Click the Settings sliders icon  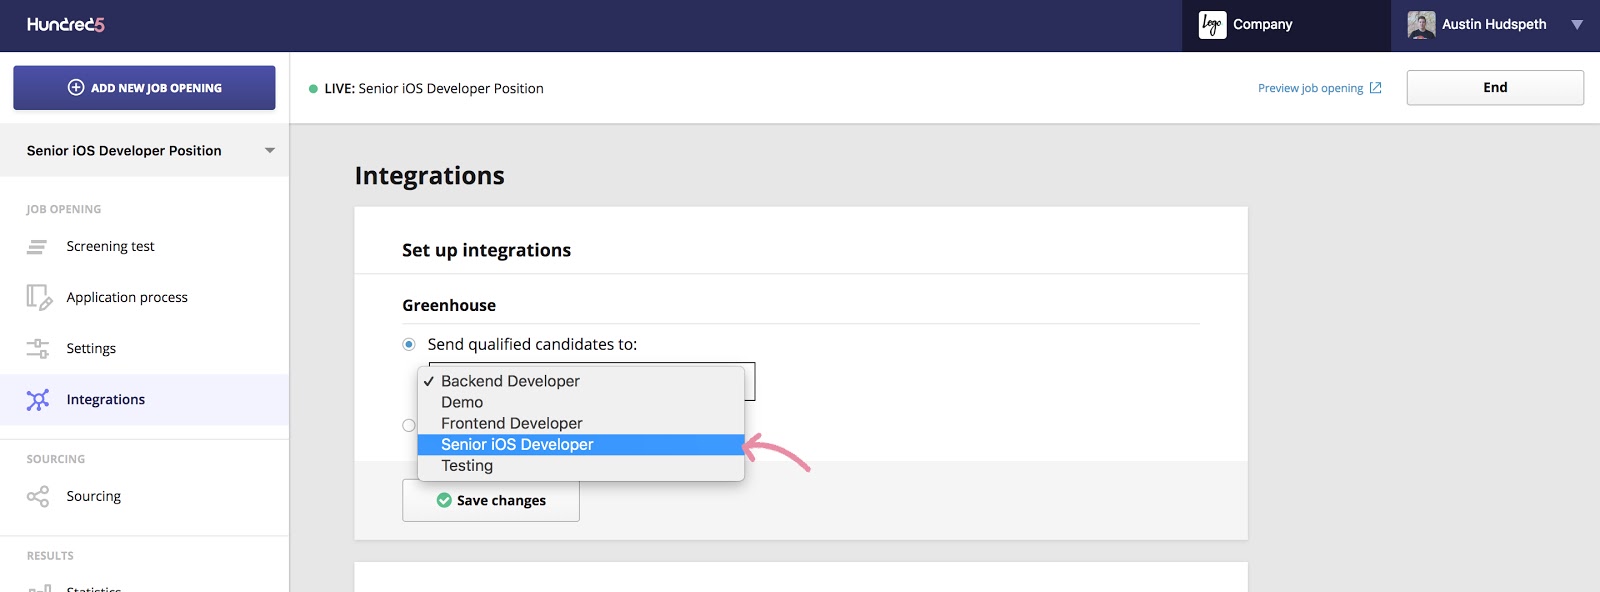tap(38, 348)
